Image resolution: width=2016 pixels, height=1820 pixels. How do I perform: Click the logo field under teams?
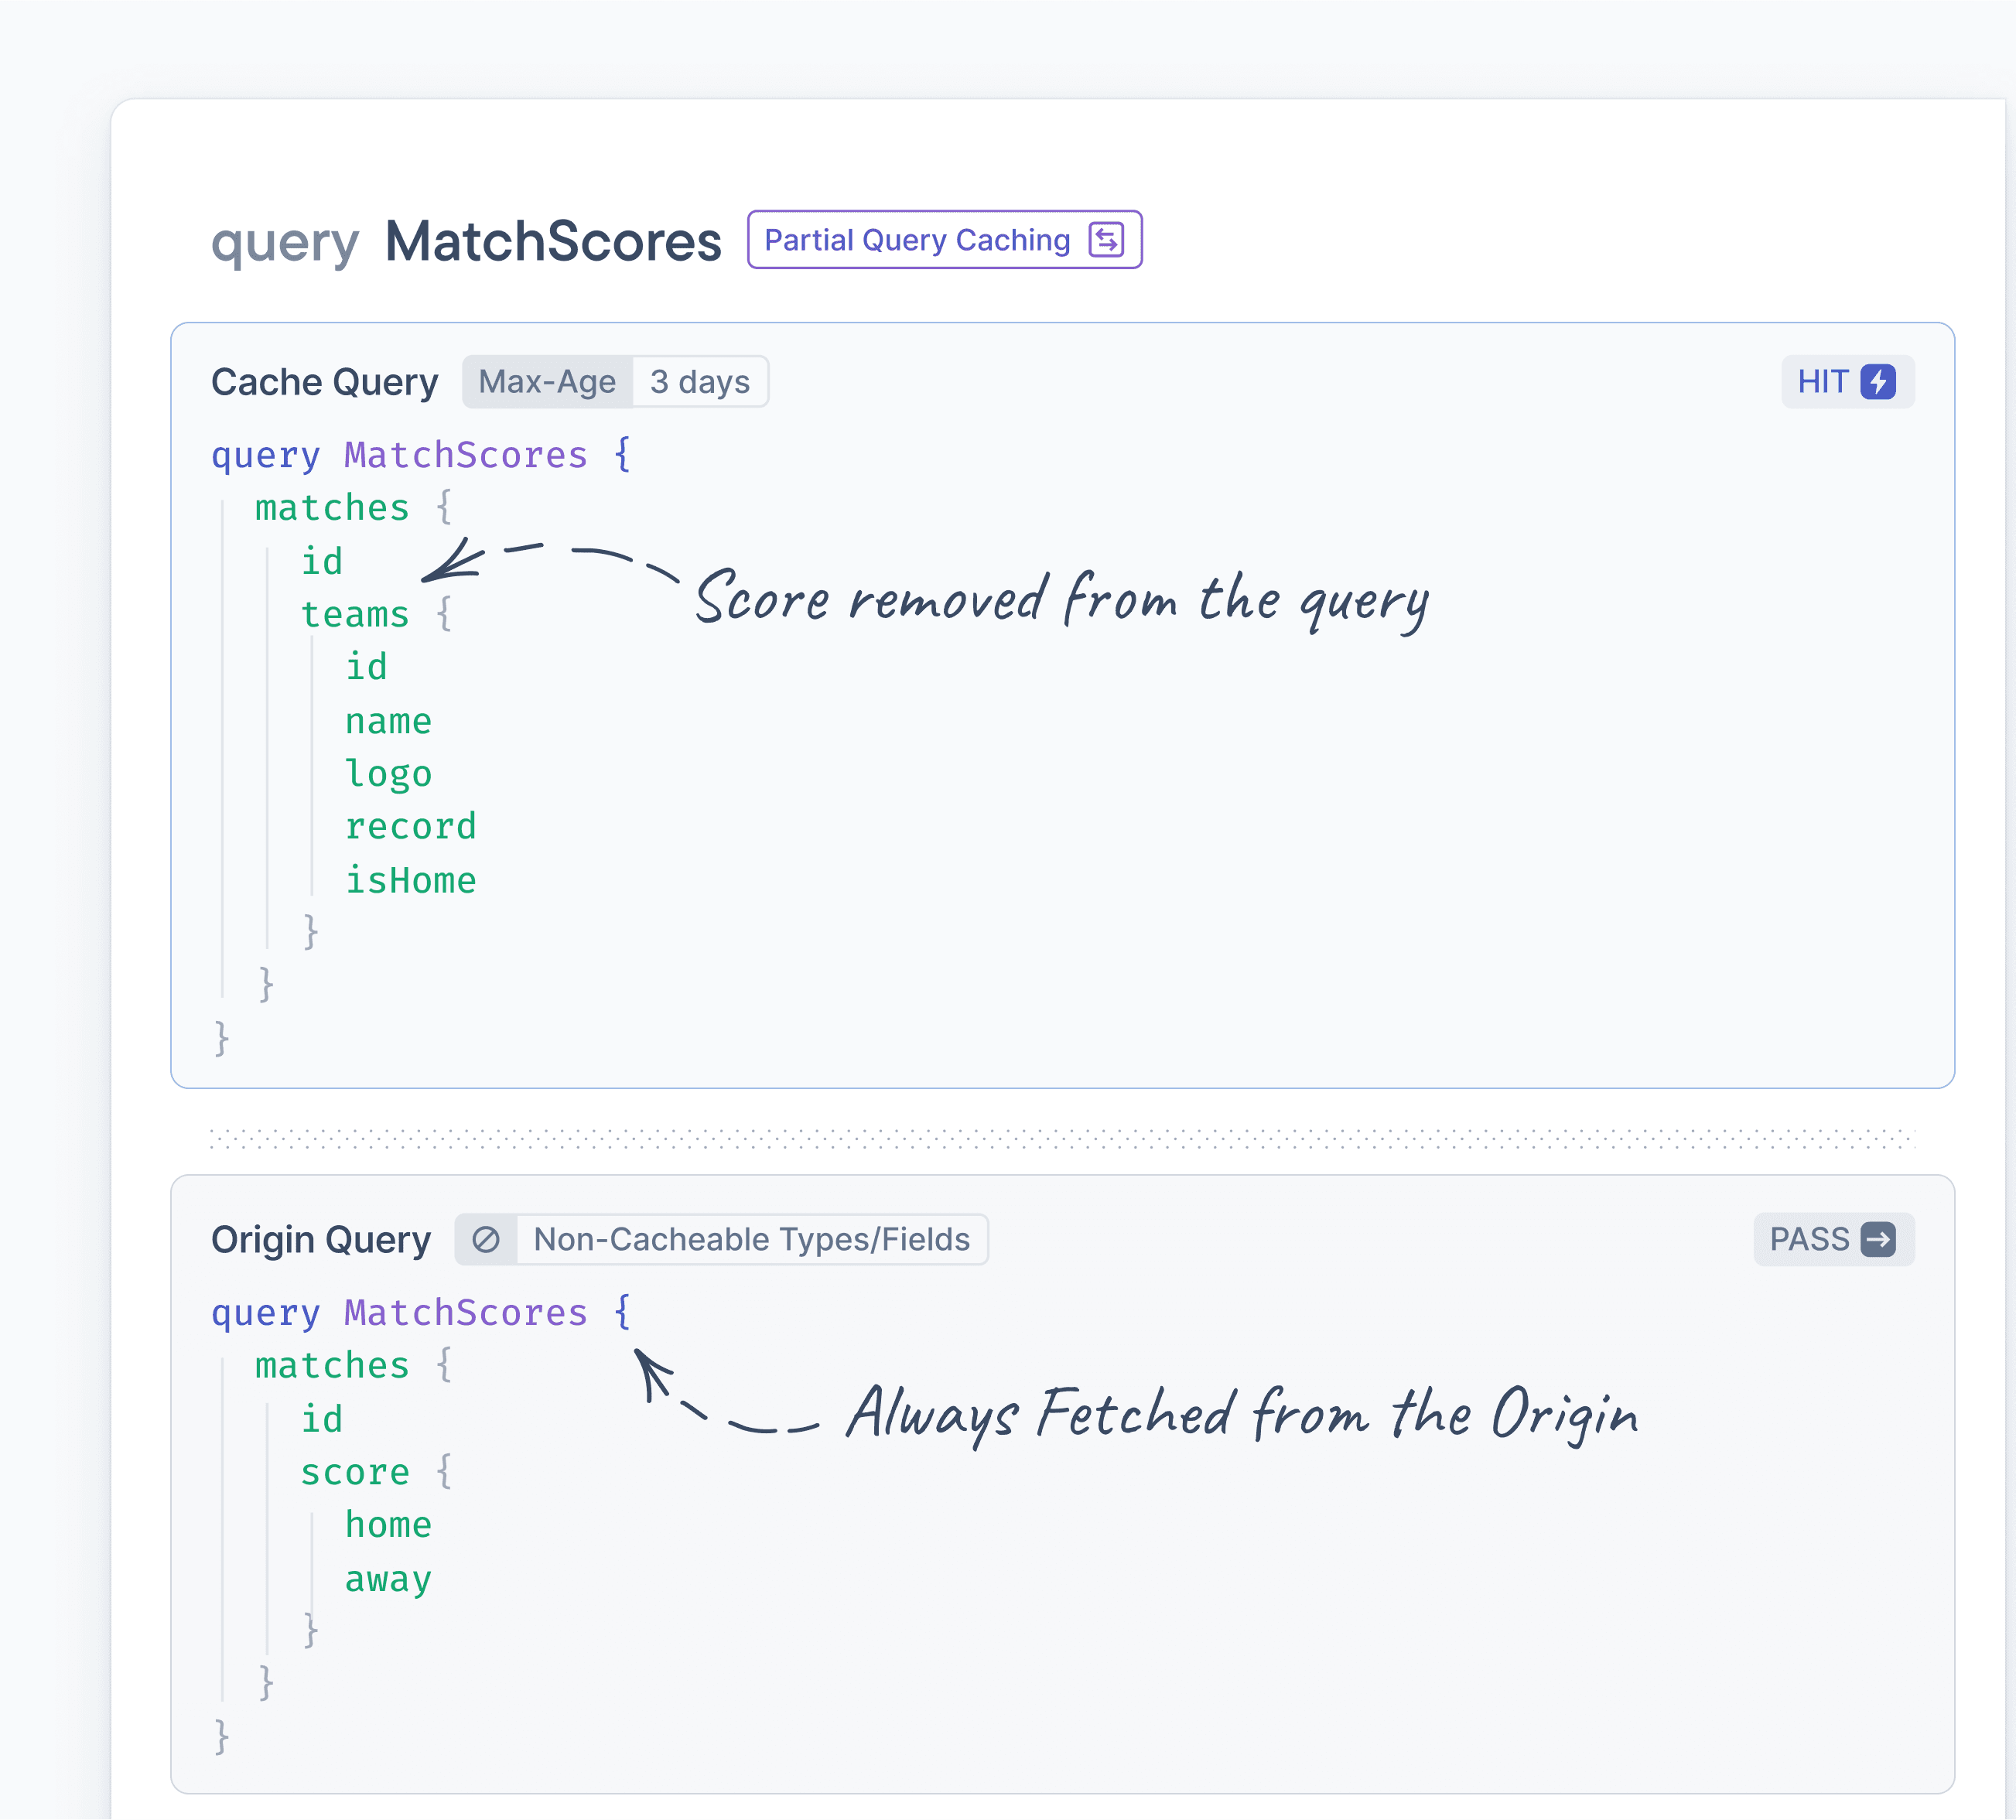click(388, 774)
